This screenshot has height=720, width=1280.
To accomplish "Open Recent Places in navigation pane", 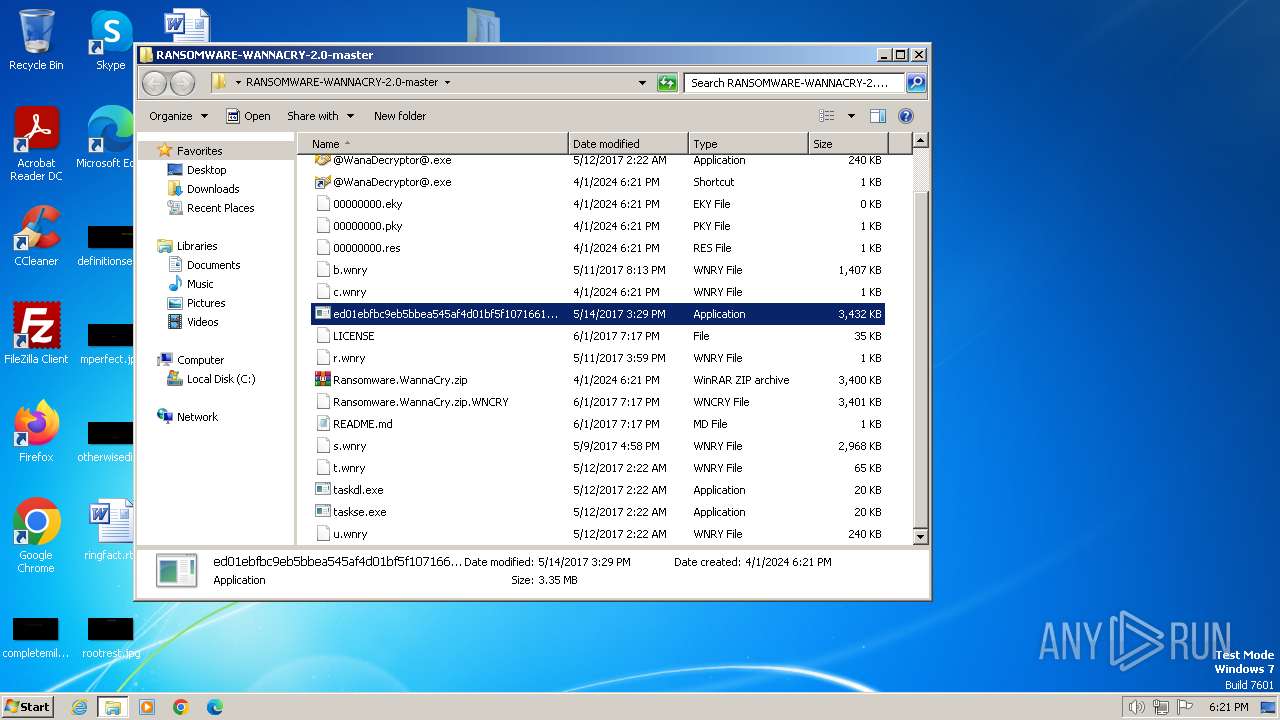I will (x=220, y=208).
